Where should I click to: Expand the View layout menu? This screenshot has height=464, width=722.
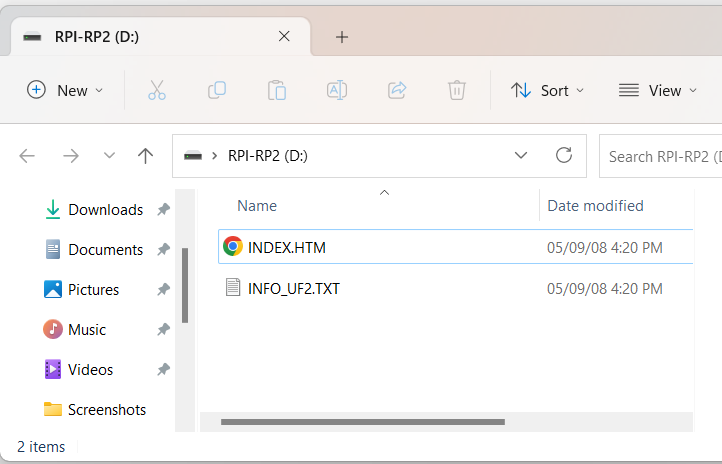[x=657, y=90]
